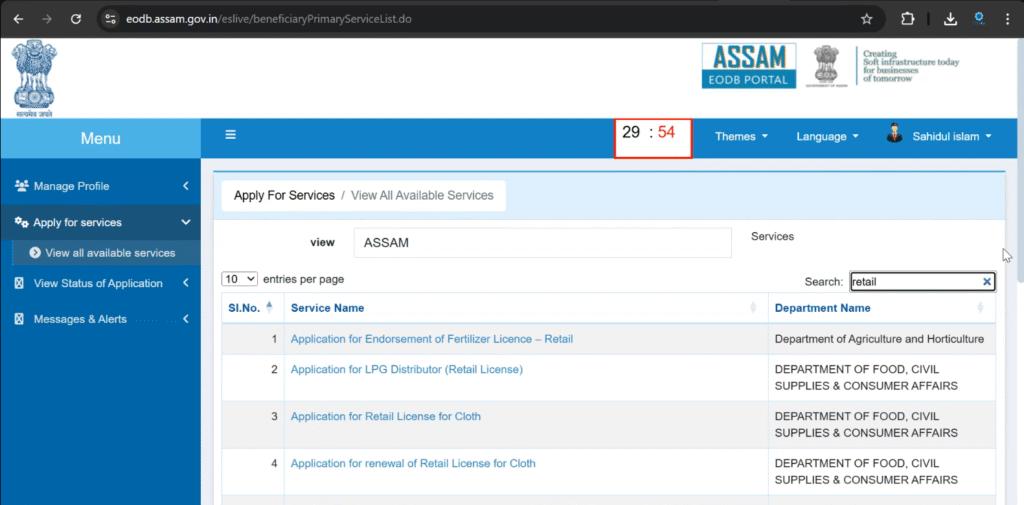Screen dimensions: 1024x505
Task: Open the Language dropdown
Action: click(x=827, y=137)
